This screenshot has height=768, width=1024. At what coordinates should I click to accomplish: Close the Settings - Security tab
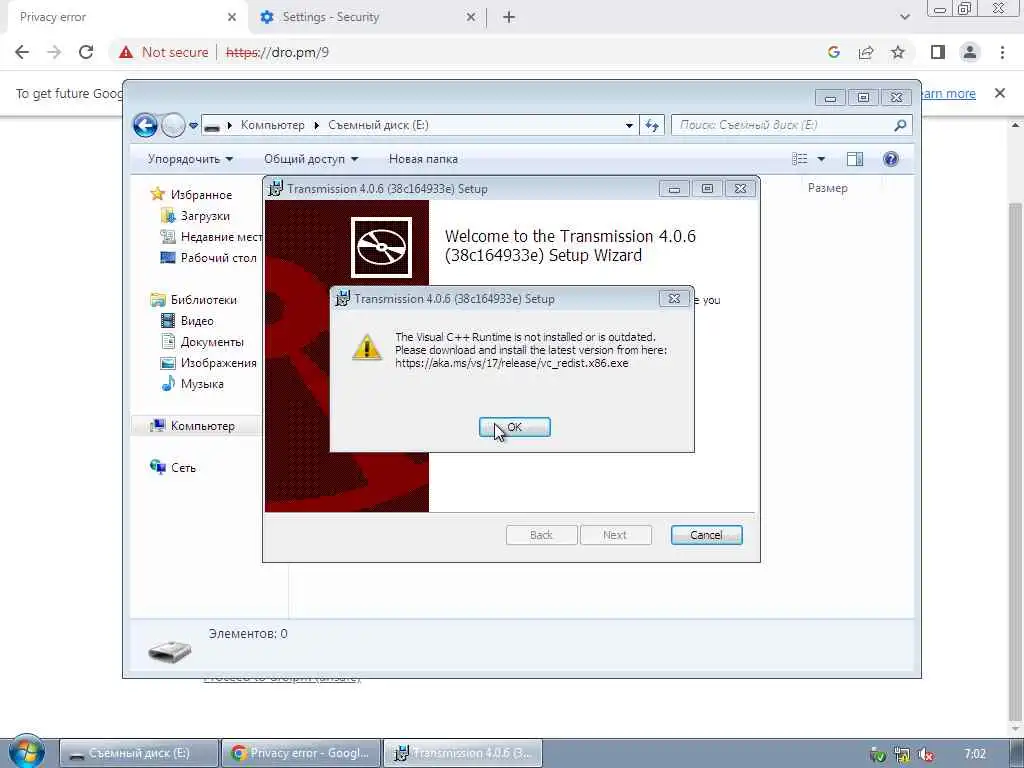point(471,17)
